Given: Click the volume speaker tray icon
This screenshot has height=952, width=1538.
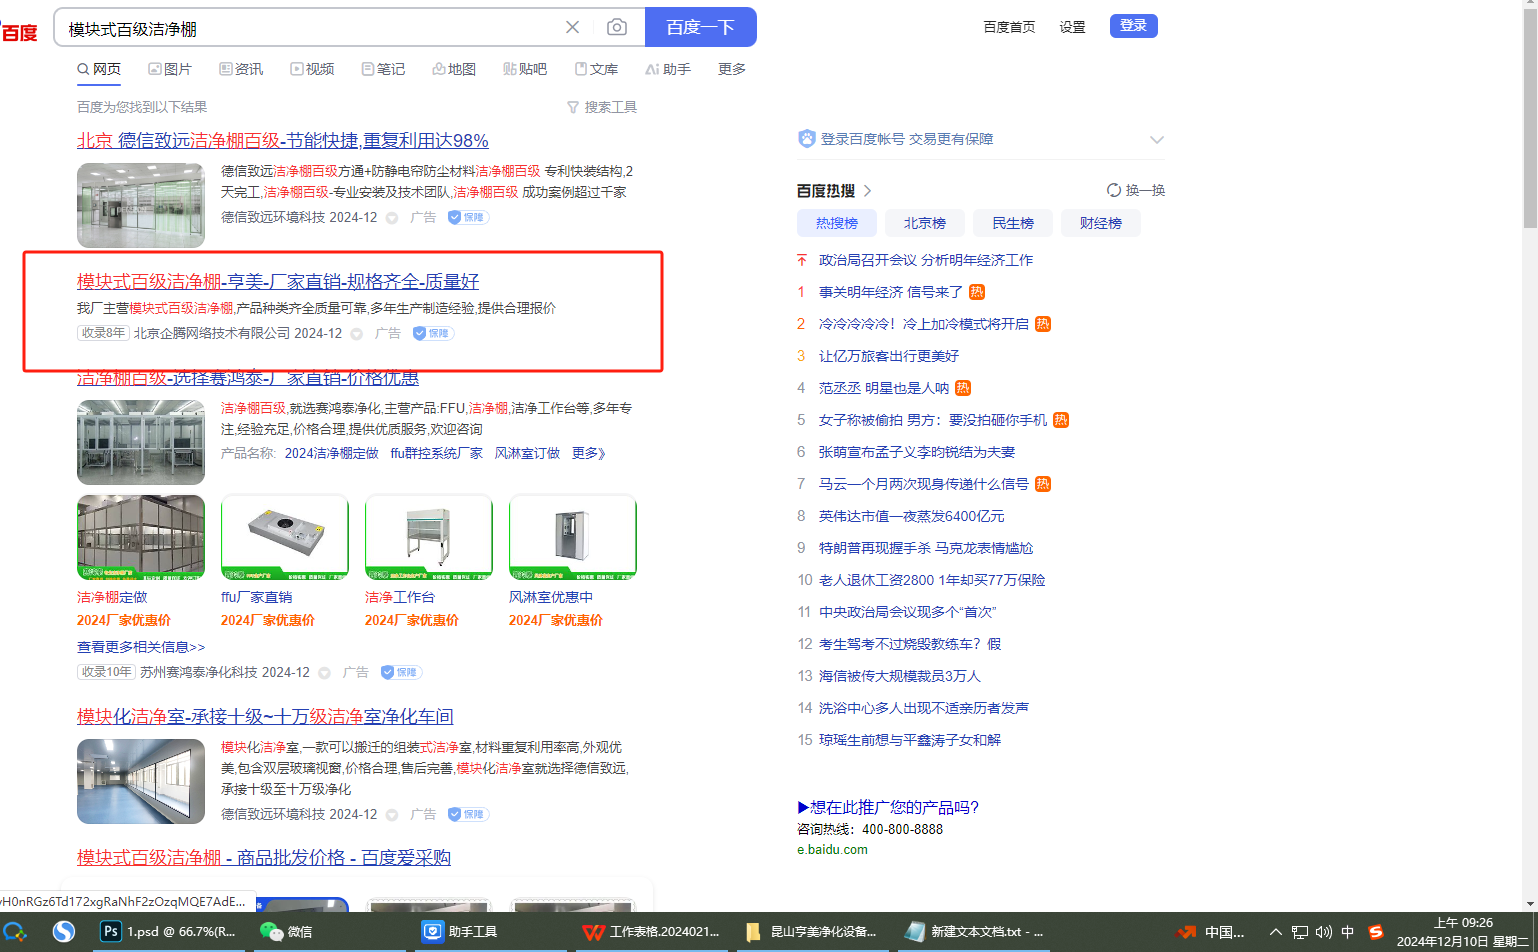Looking at the screenshot, I should click(x=1324, y=932).
